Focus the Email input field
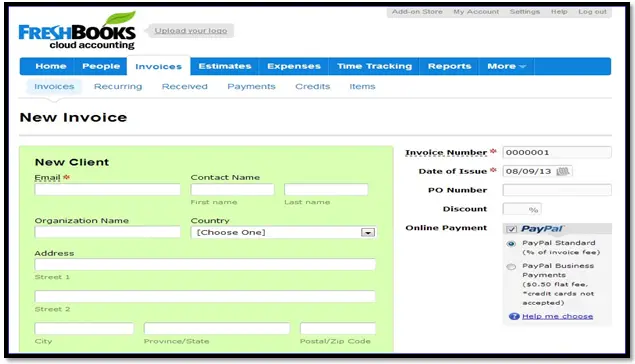The height and width of the screenshot is (364, 635). pos(107,189)
